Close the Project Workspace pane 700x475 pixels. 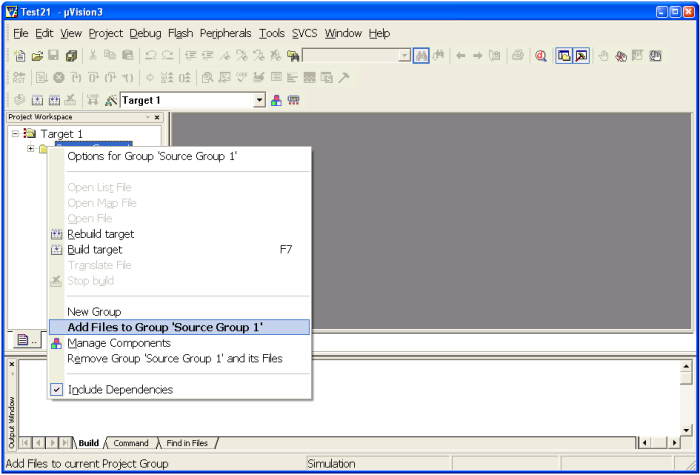pyautogui.click(x=157, y=117)
